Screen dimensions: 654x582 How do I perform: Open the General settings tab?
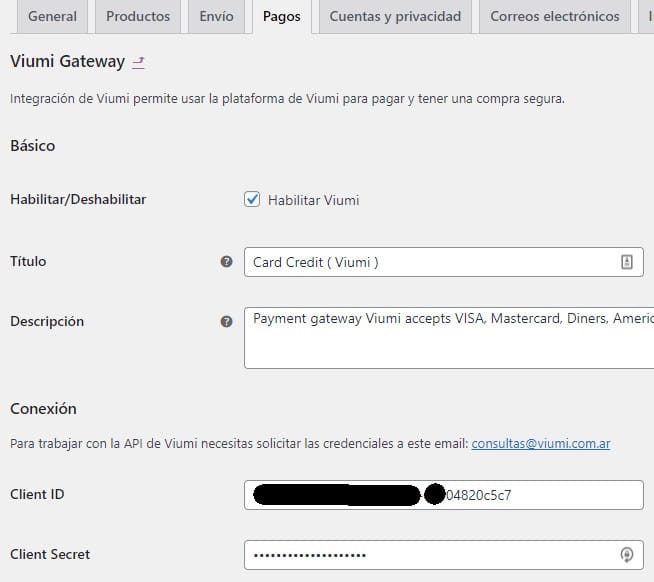(x=52, y=16)
